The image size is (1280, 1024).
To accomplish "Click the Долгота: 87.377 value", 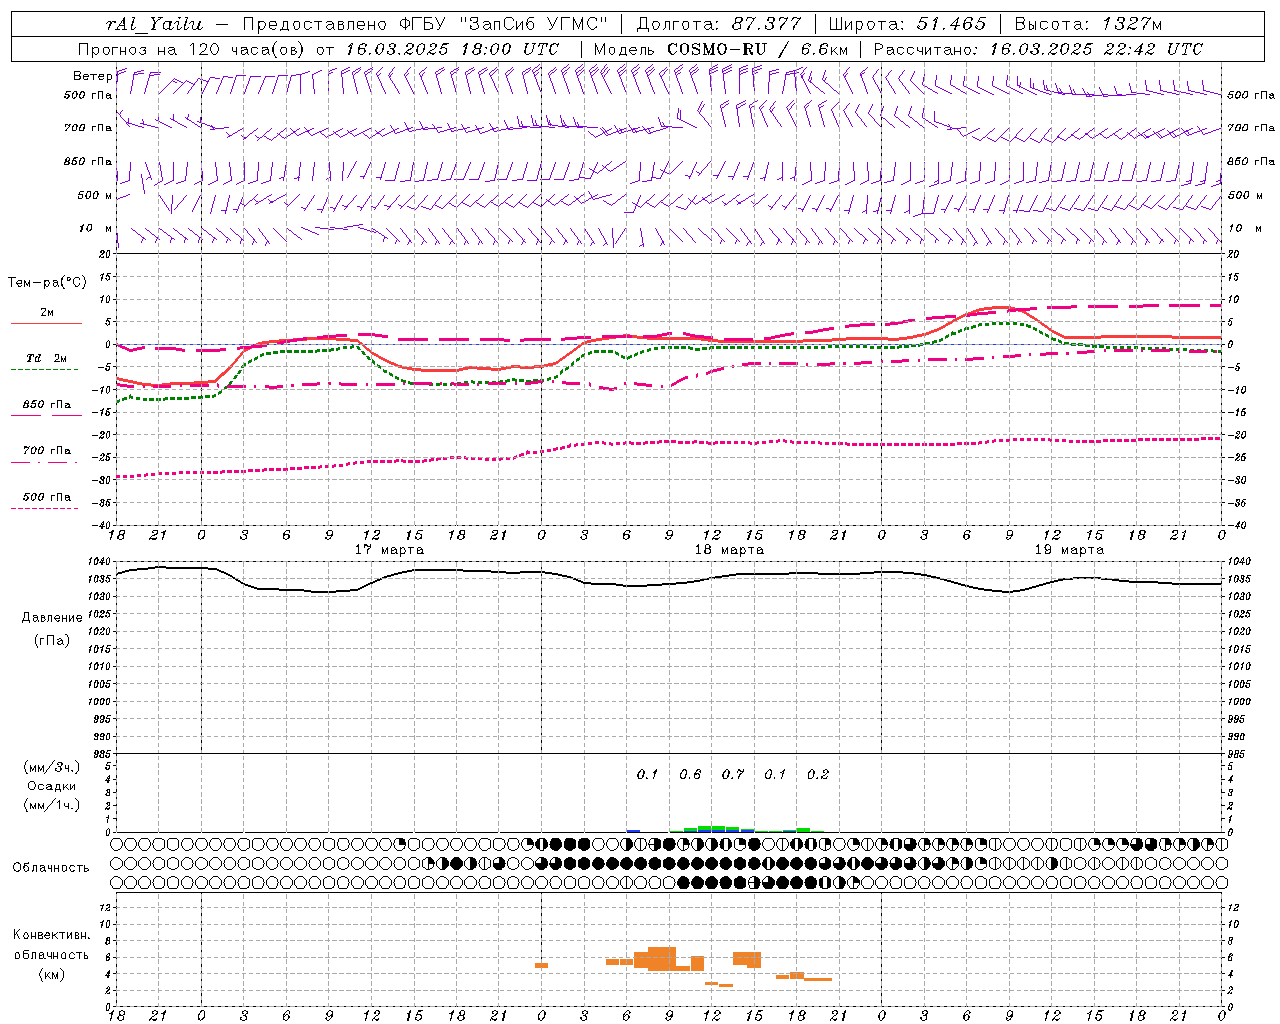I will pyautogui.click(x=718, y=24).
